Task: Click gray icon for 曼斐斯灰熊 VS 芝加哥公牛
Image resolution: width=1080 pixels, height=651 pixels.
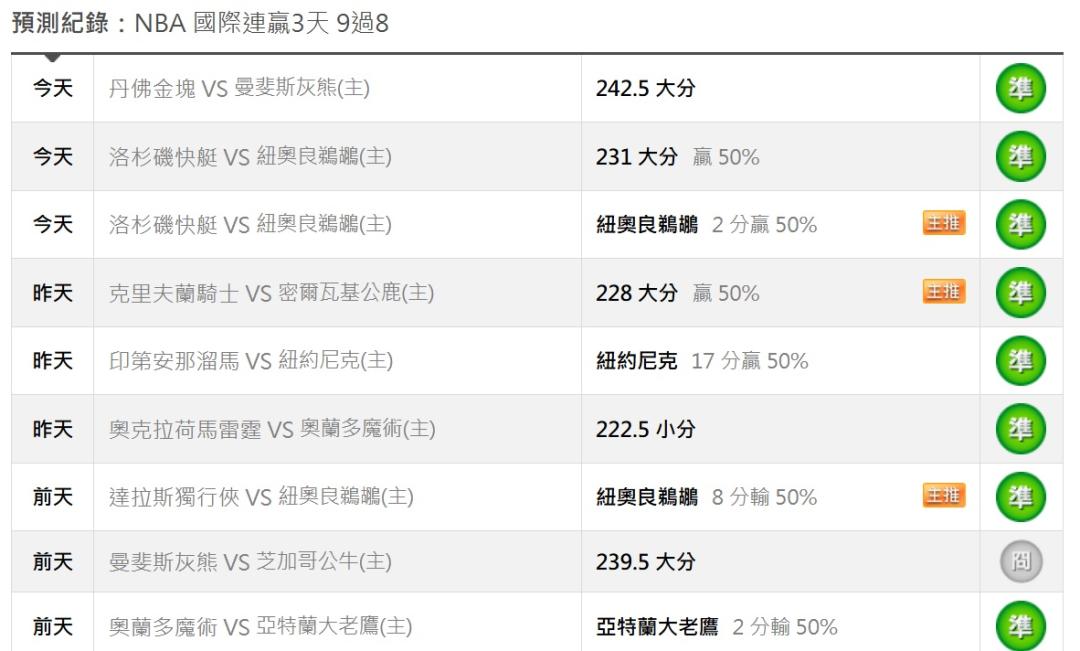Action: tap(1020, 563)
